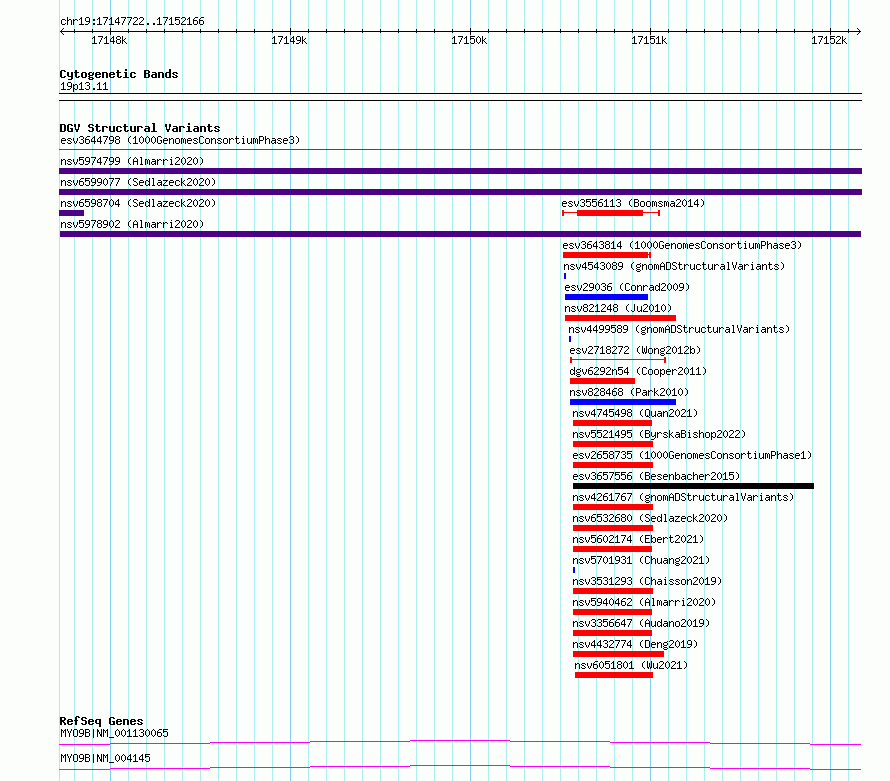This screenshot has height=781, width=890.
Task: Open the nsv5940462 (Almarri2020) label
Action: [x=644, y=602]
